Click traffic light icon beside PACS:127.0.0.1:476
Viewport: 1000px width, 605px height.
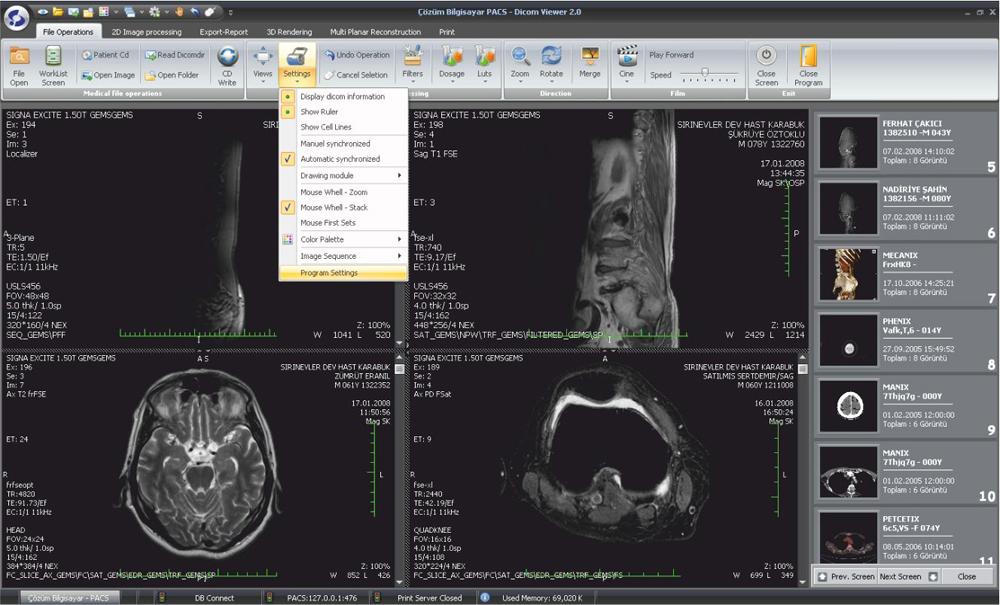pyautogui.click(x=270, y=597)
